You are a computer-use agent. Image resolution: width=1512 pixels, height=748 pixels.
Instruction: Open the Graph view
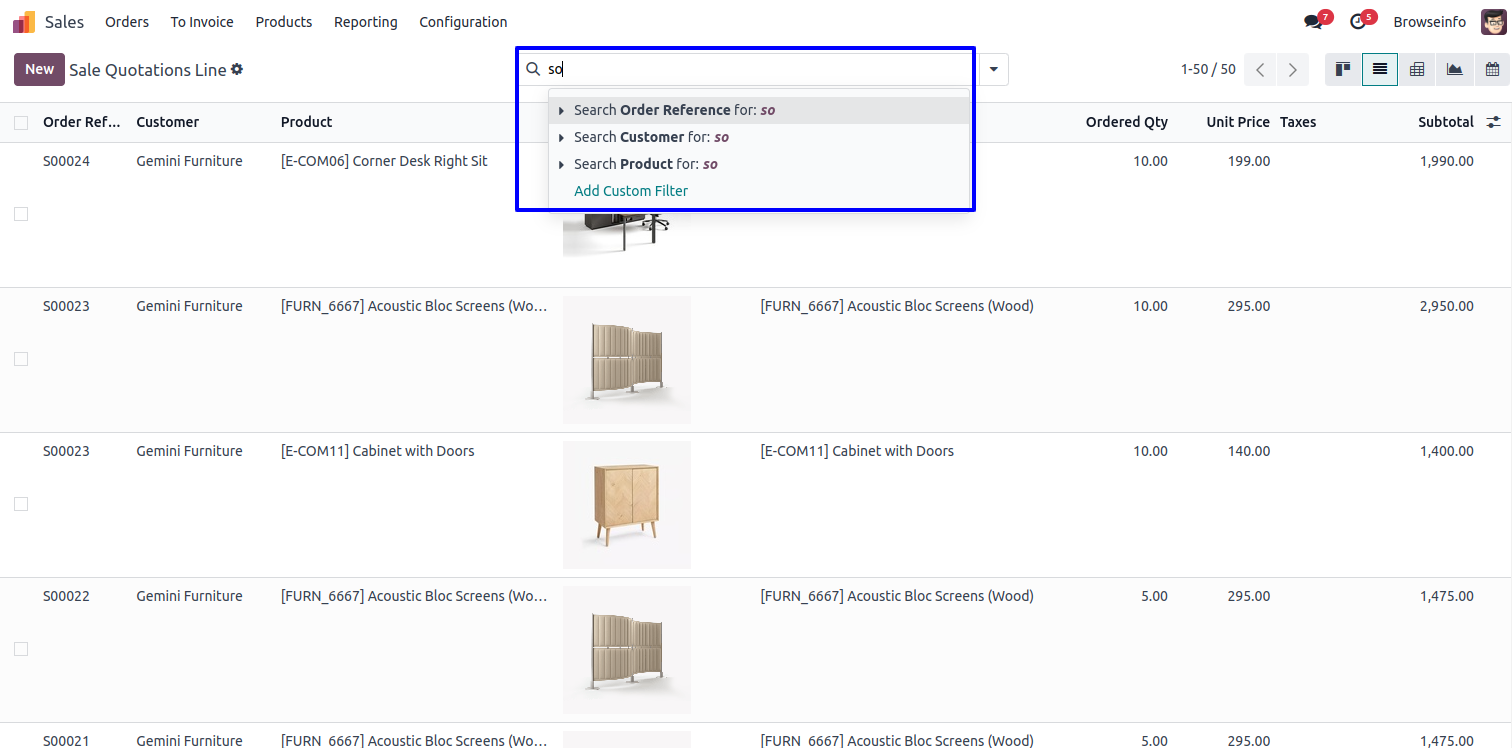point(1454,69)
